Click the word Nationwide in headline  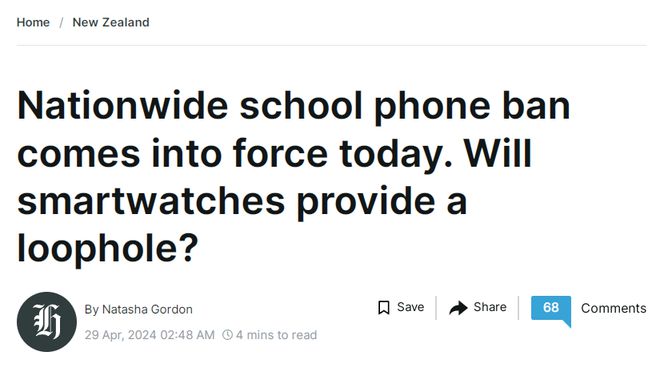point(122,105)
